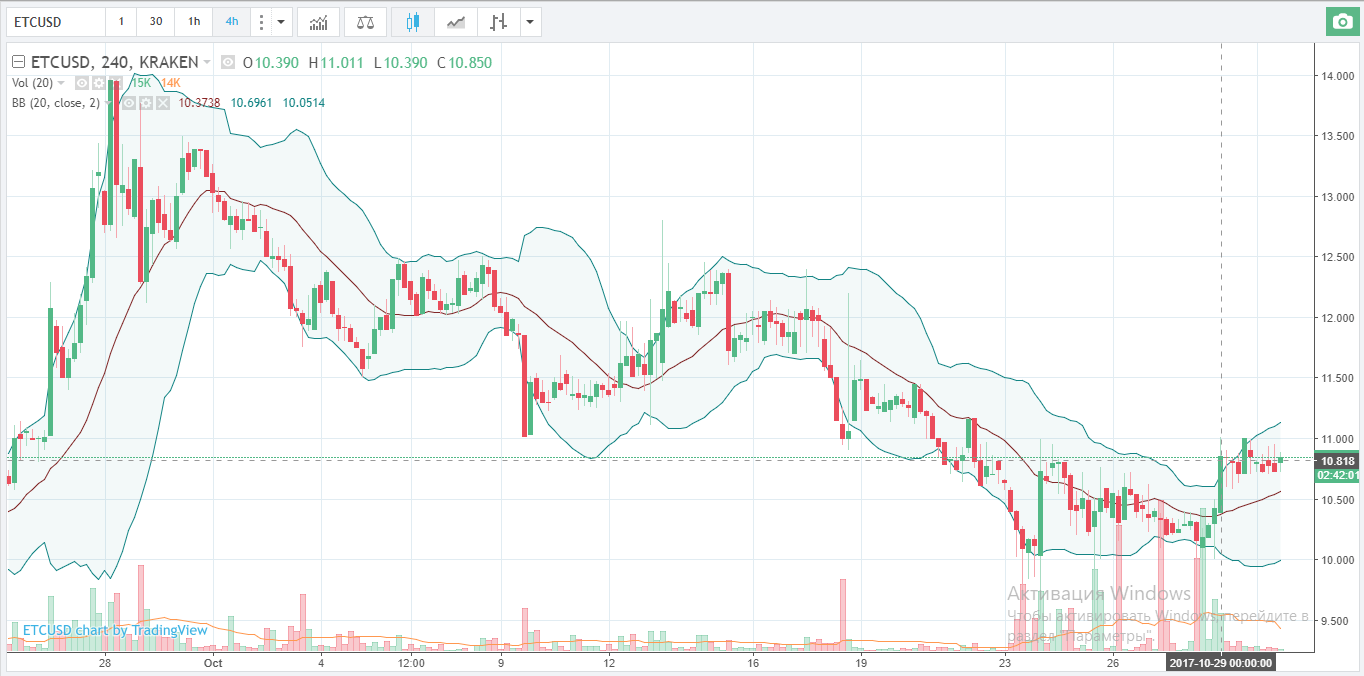Take a chart snapshot with camera icon
Viewport: 1364px width, 676px height.
click(x=1342, y=21)
